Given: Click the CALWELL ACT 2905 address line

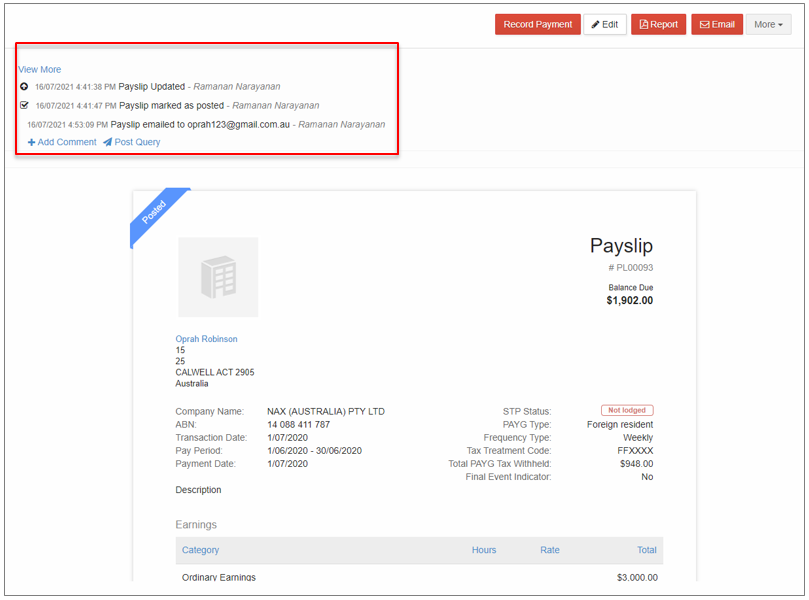Looking at the screenshot, I should pyautogui.click(x=215, y=372).
